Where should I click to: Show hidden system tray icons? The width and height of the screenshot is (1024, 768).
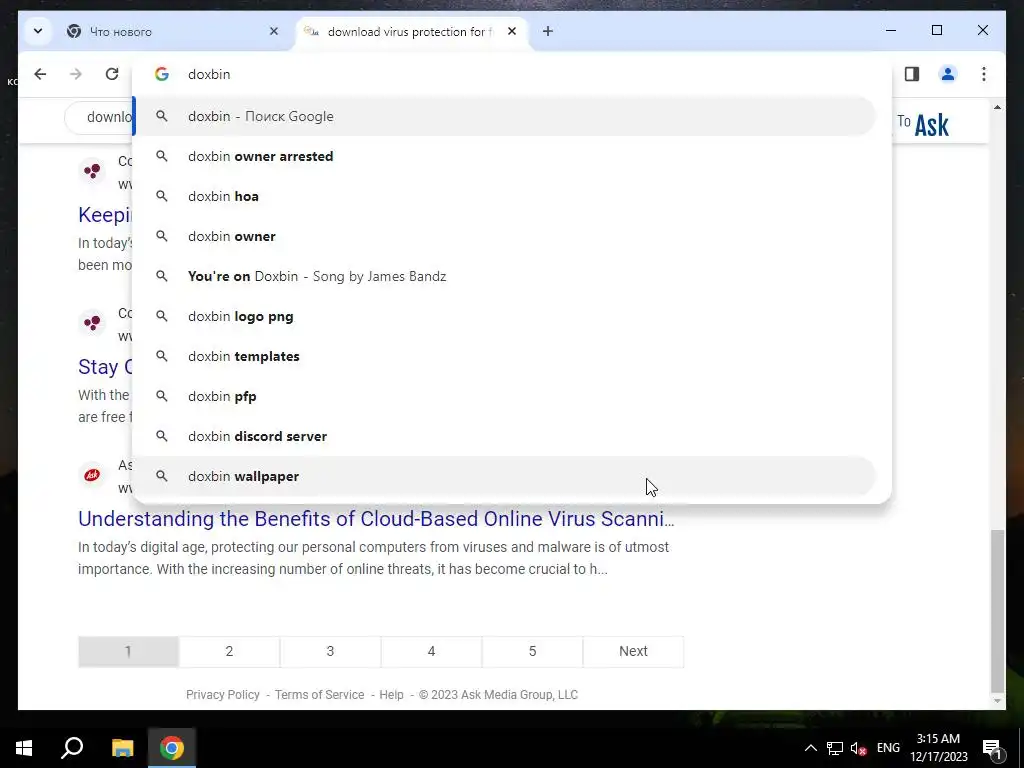(x=810, y=748)
